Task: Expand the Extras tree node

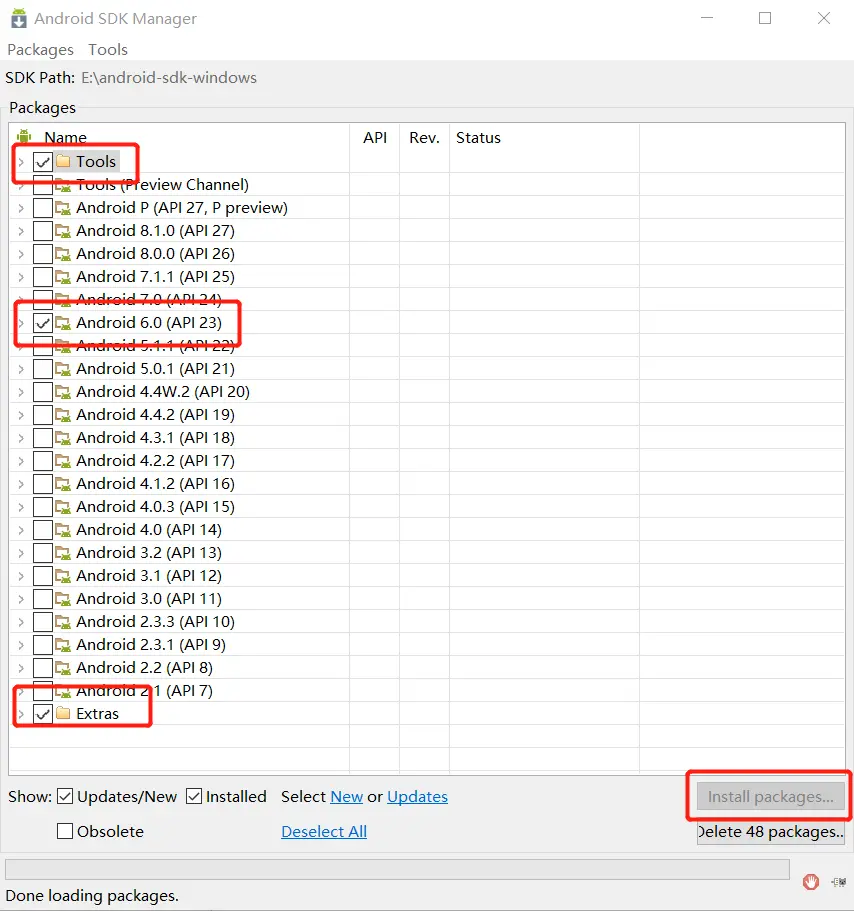Action: click(x=21, y=713)
